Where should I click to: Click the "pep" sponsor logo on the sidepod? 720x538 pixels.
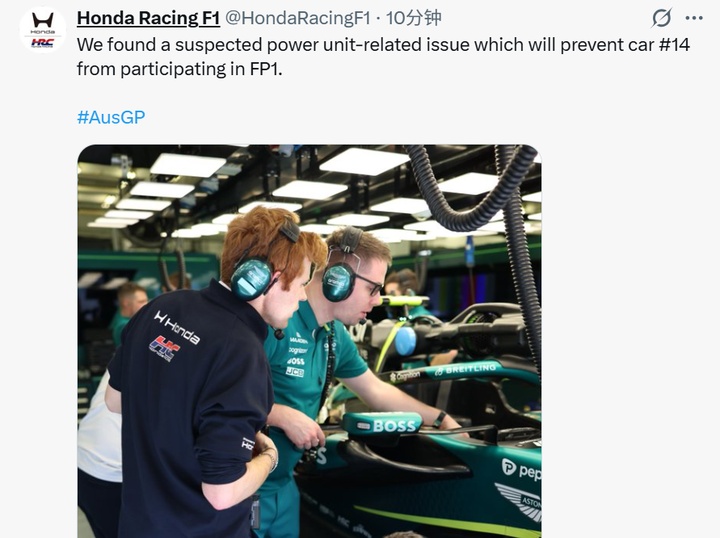(x=521, y=469)
